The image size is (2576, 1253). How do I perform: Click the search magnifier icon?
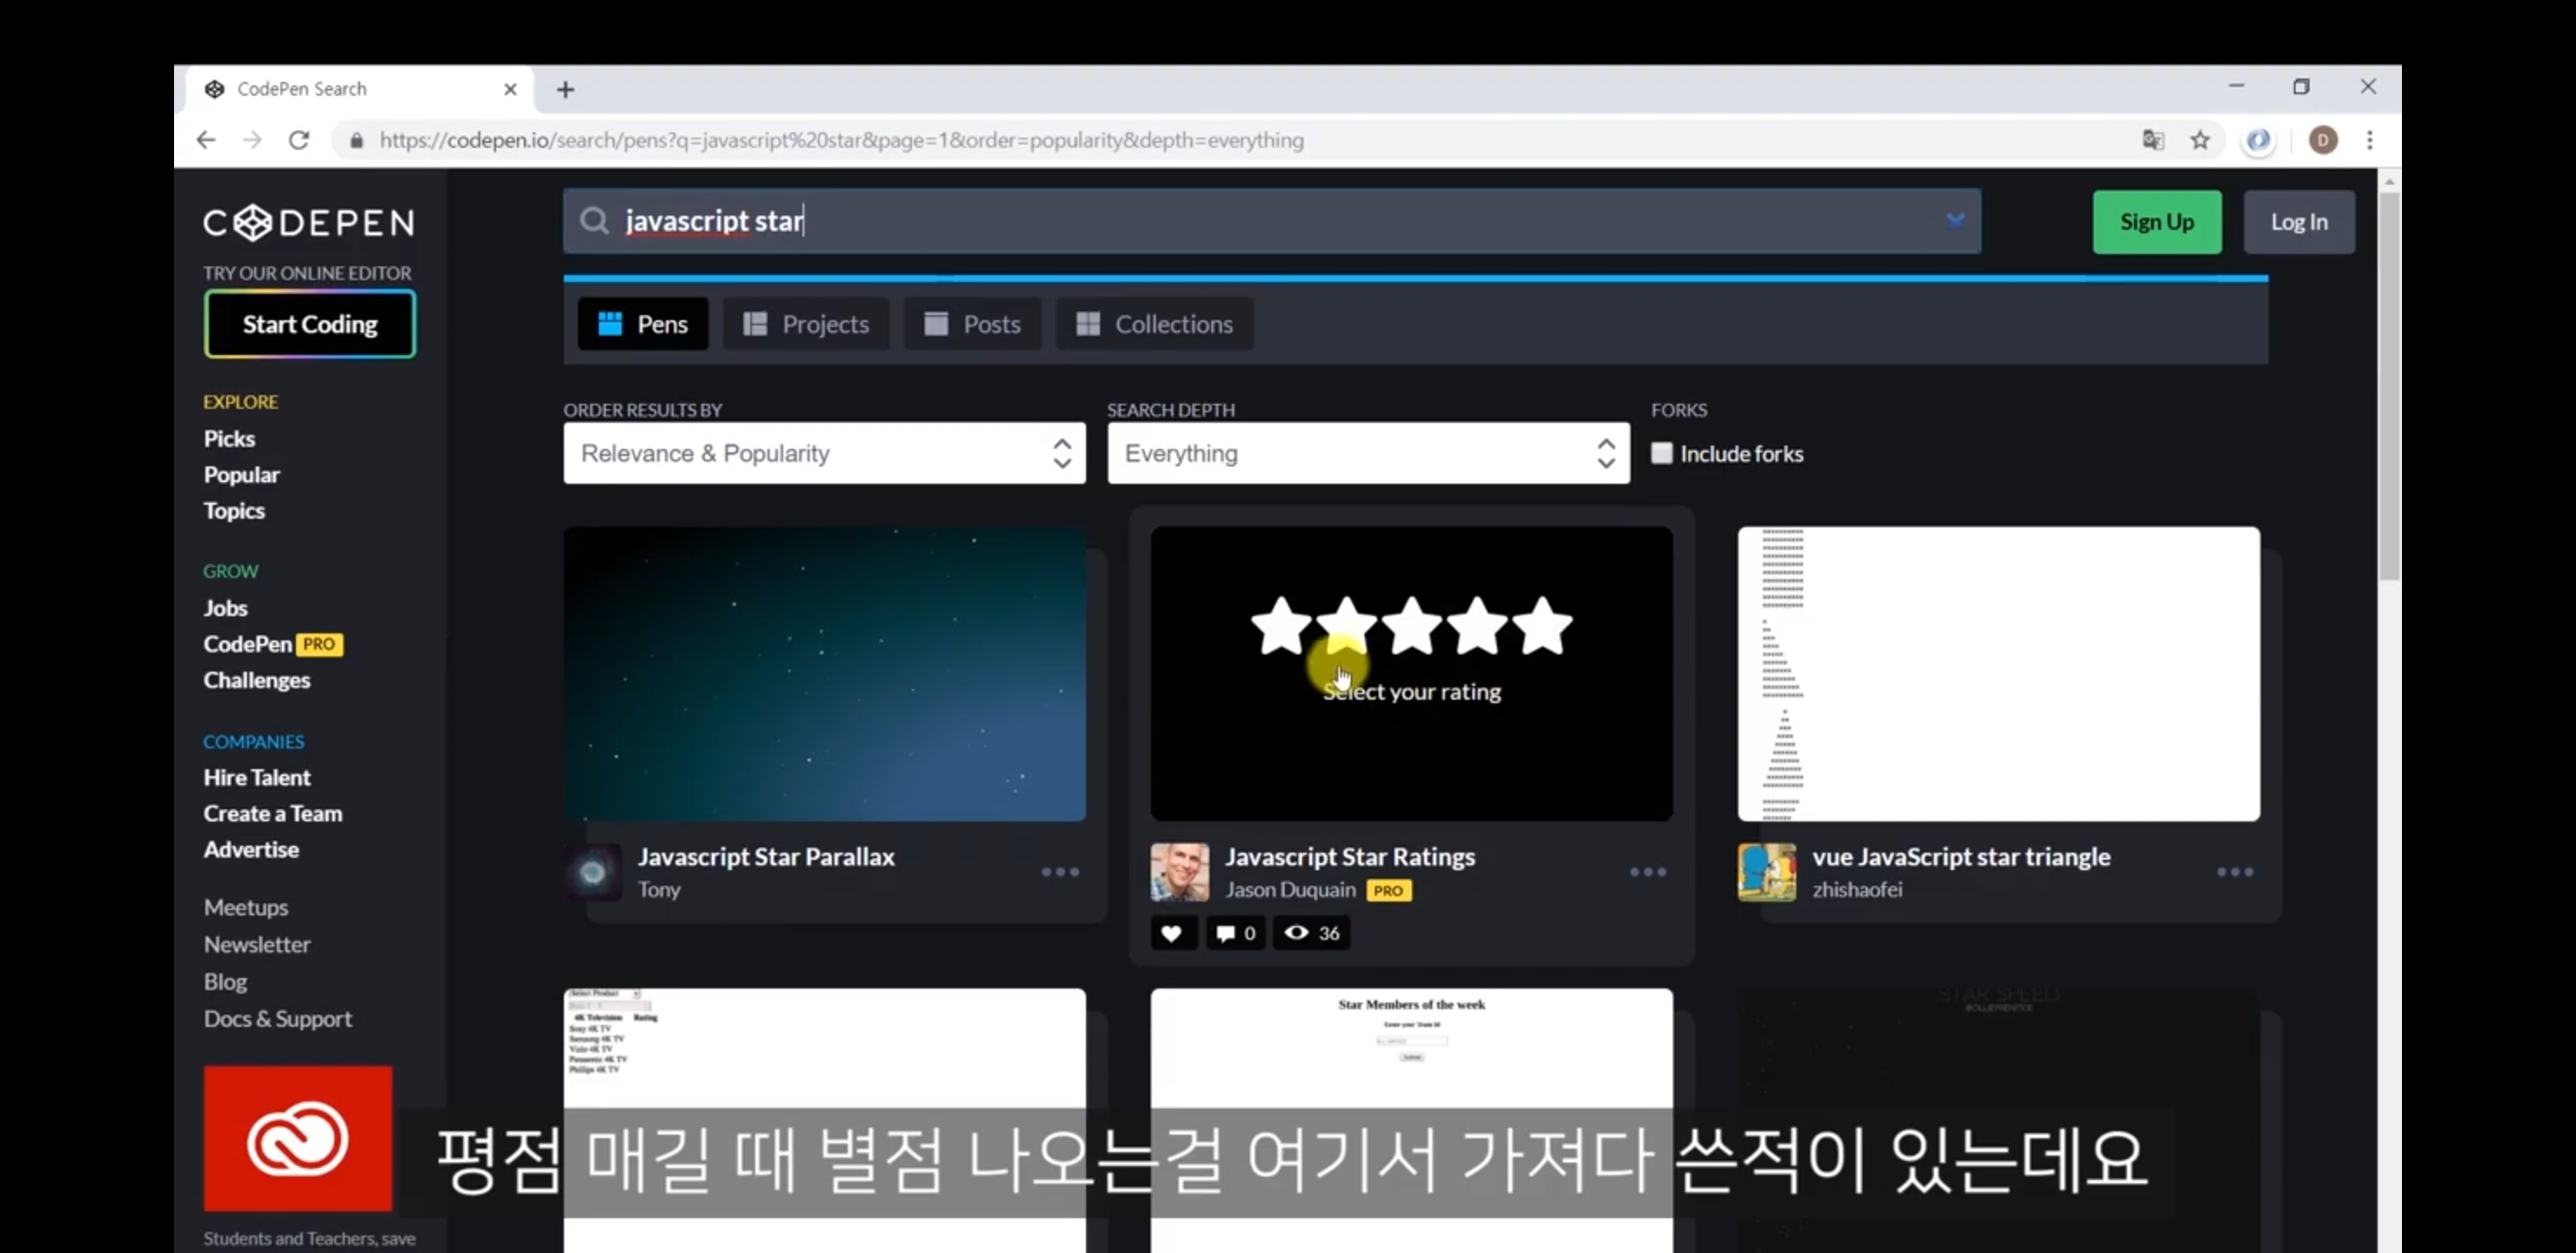click(x=594, y=221)
